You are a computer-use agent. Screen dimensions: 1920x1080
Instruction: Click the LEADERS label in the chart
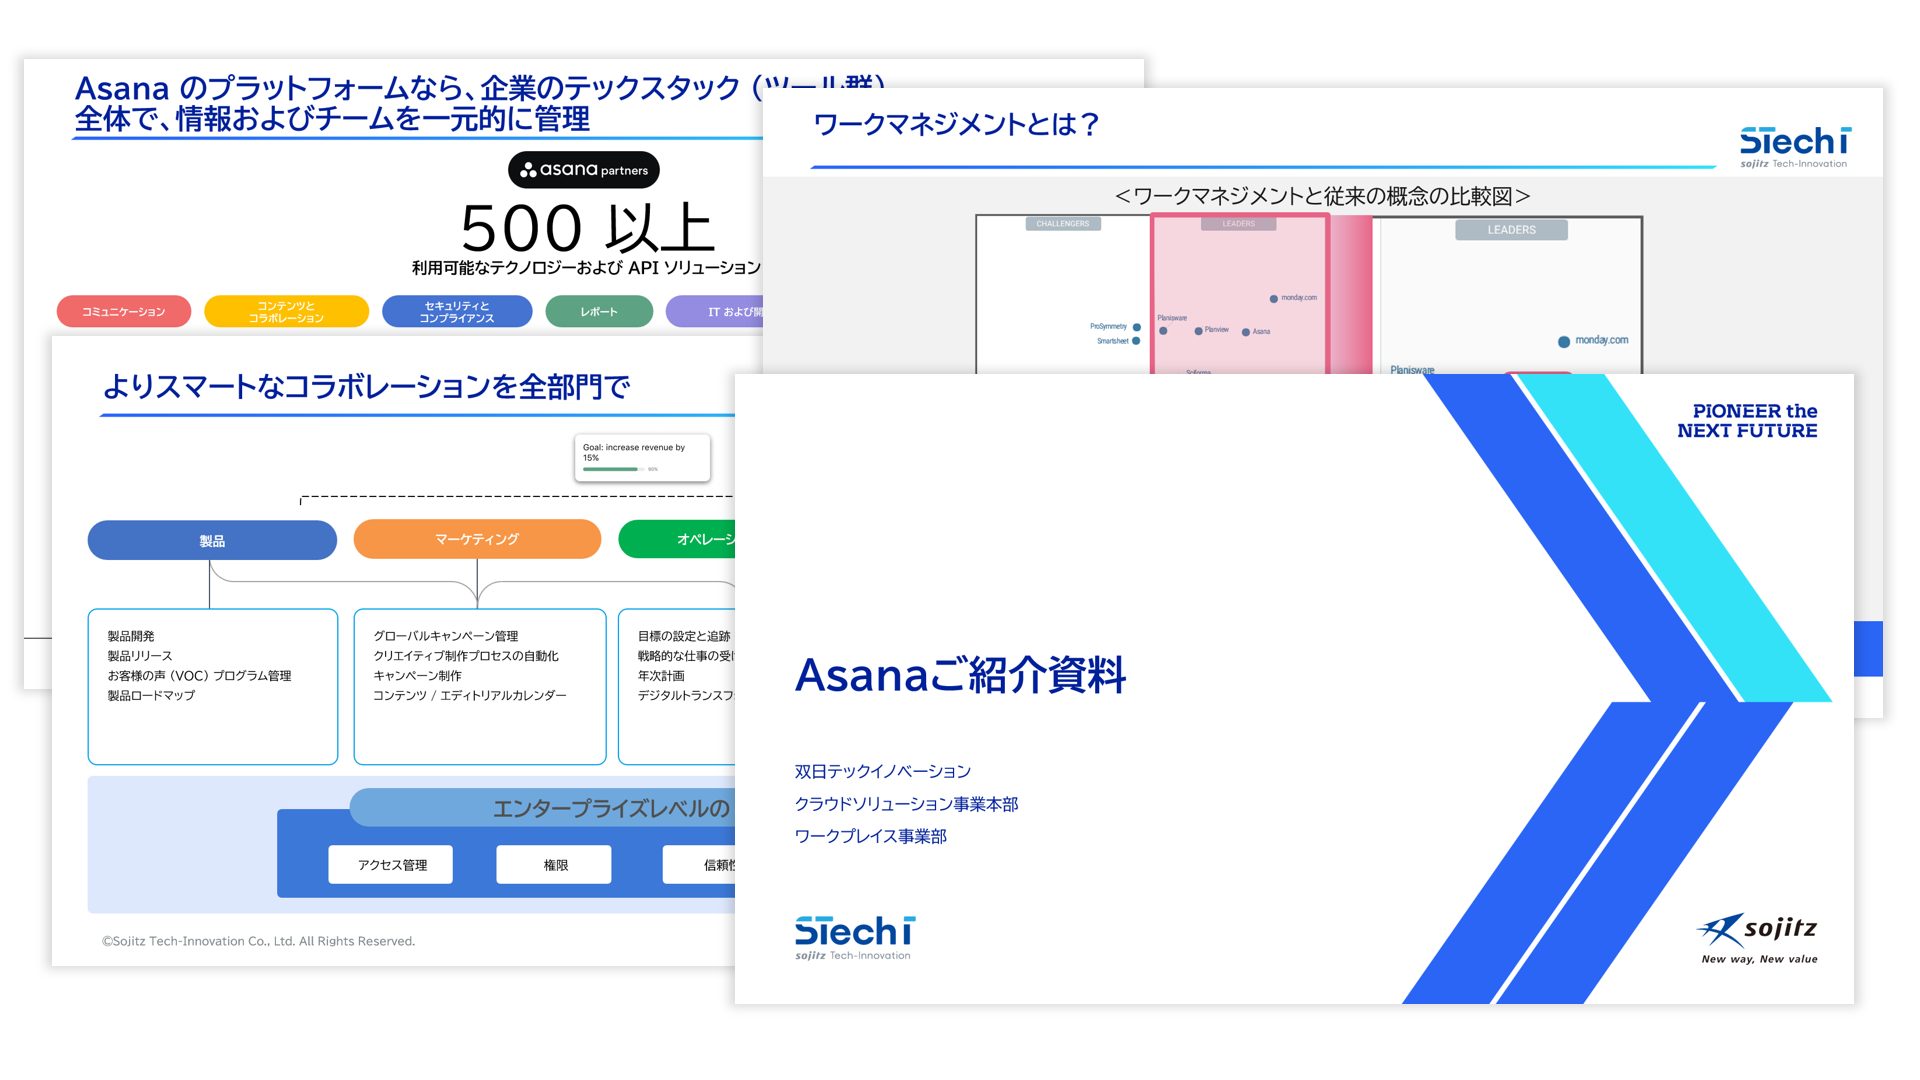[1510, 230]
